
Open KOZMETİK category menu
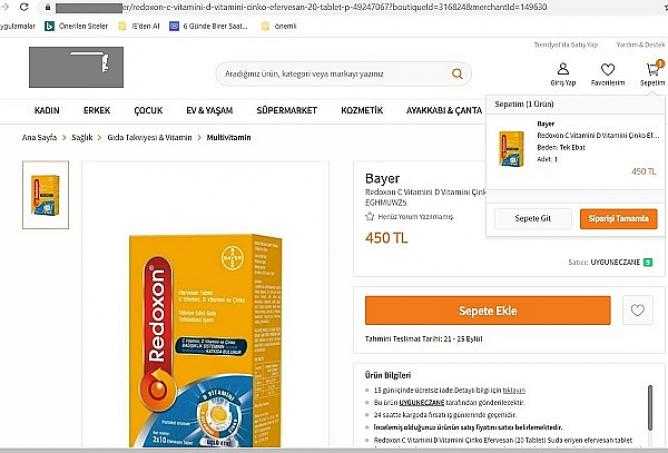click(362, 110)
